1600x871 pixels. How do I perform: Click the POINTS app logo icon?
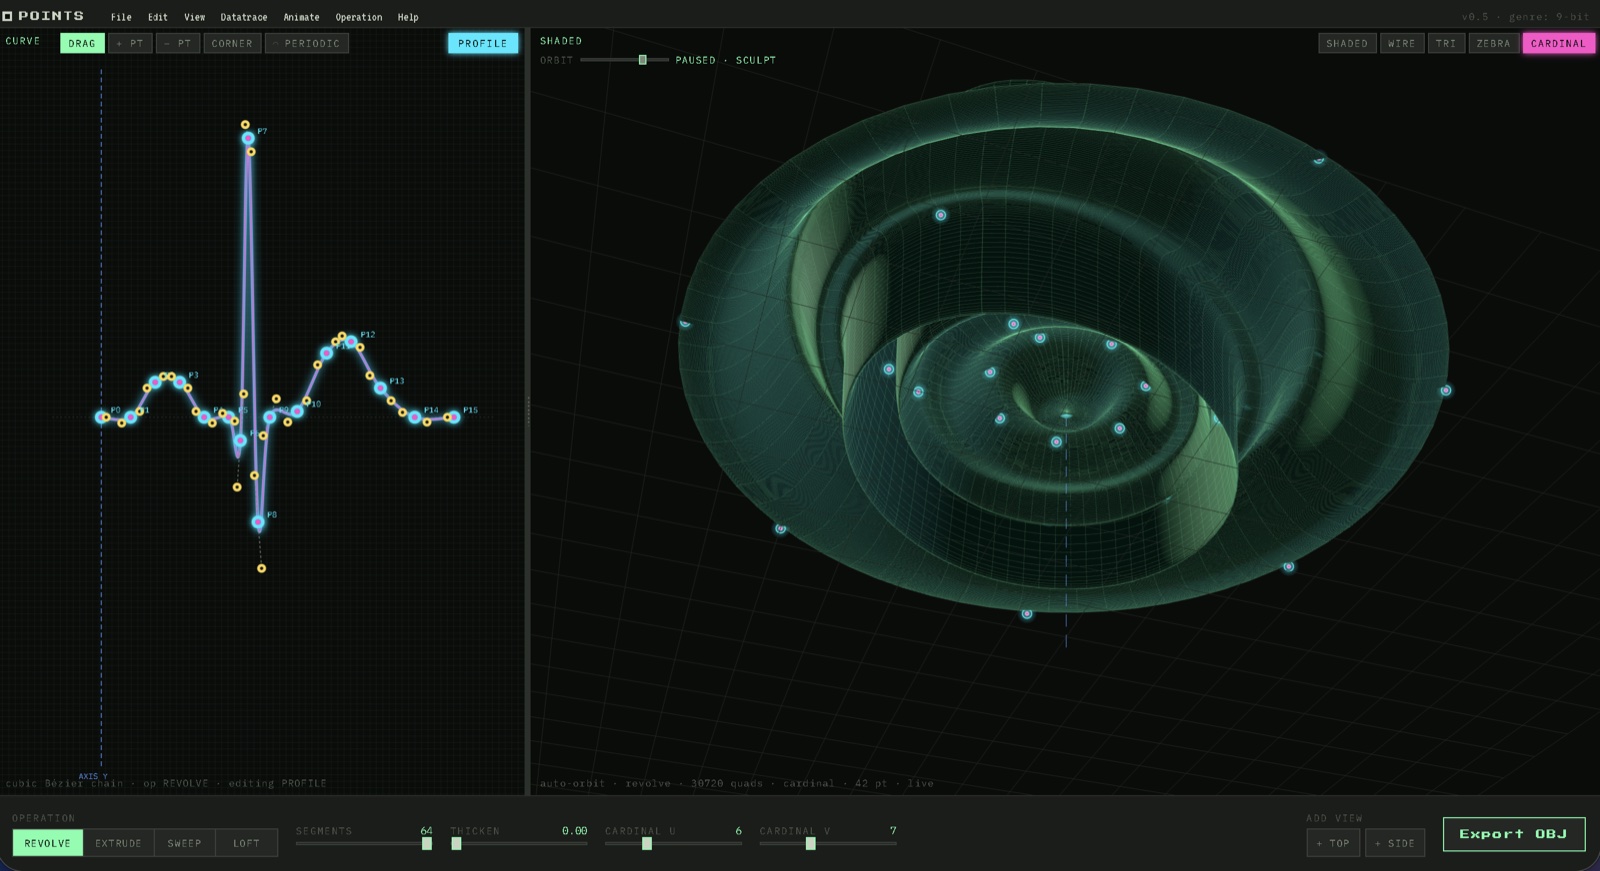click(x=7, y=16)
